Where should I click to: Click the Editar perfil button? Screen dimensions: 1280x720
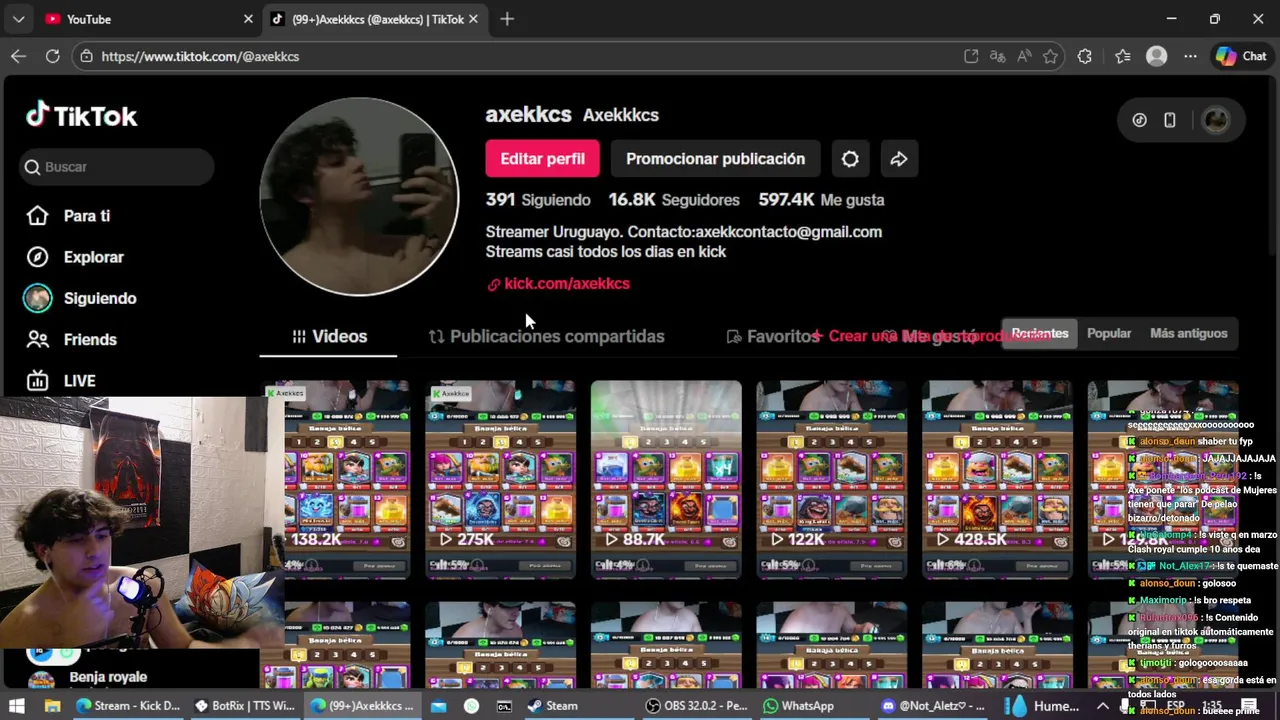click(542, 159)
